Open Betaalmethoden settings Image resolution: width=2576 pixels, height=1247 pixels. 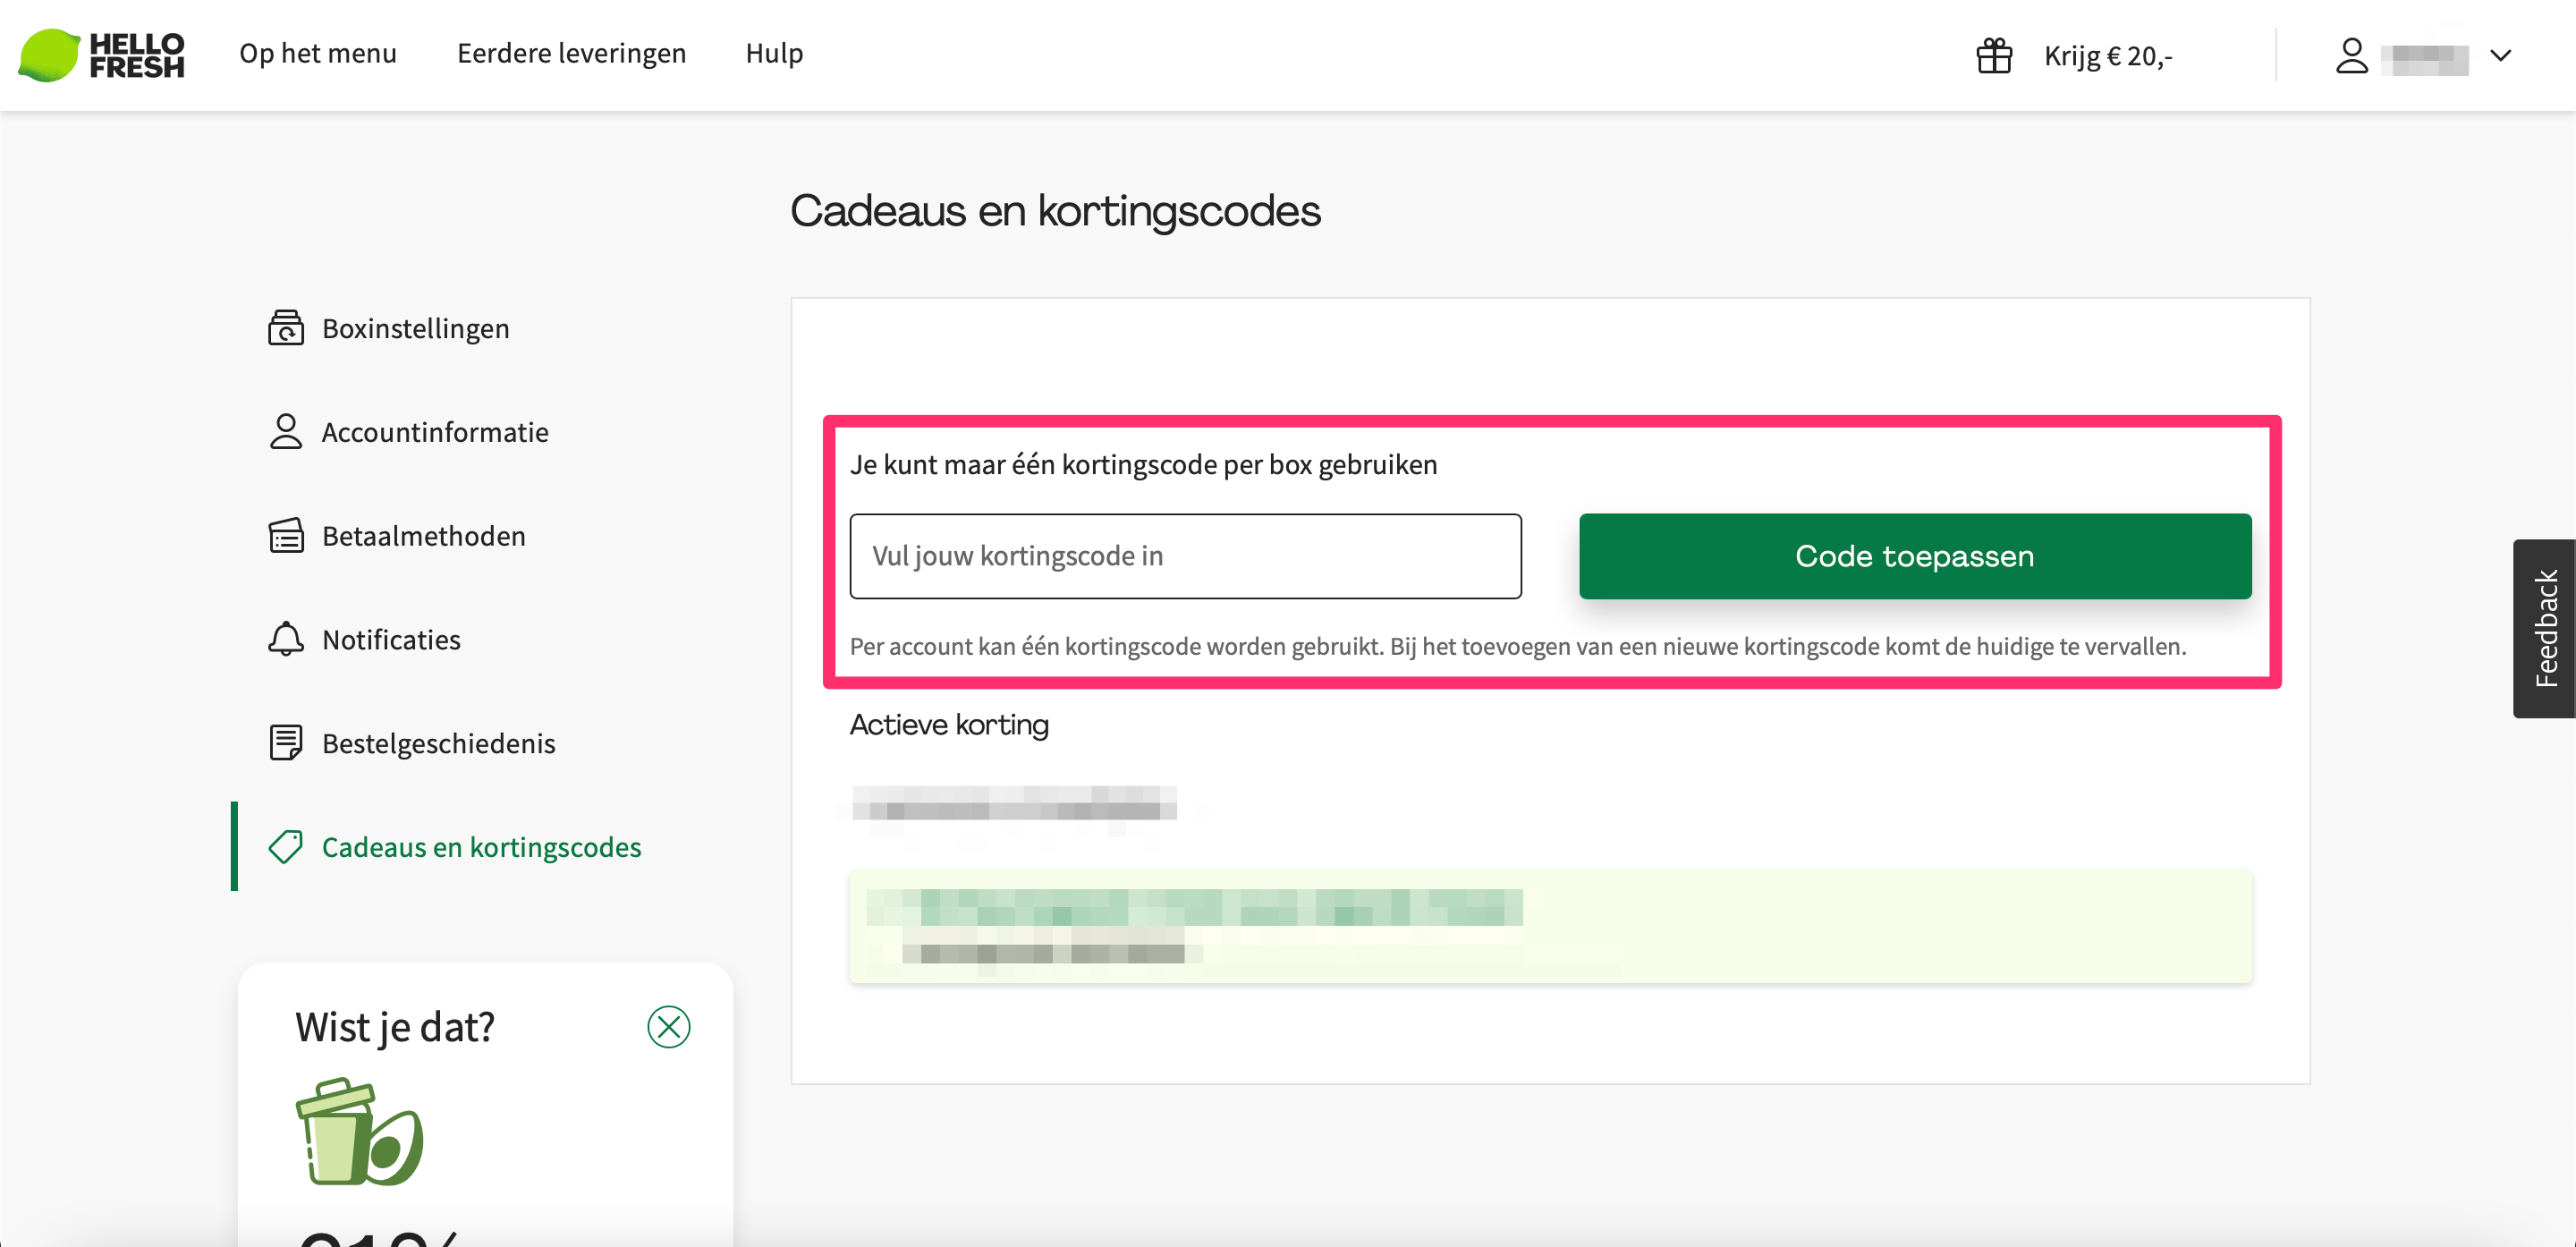(423, 536)
